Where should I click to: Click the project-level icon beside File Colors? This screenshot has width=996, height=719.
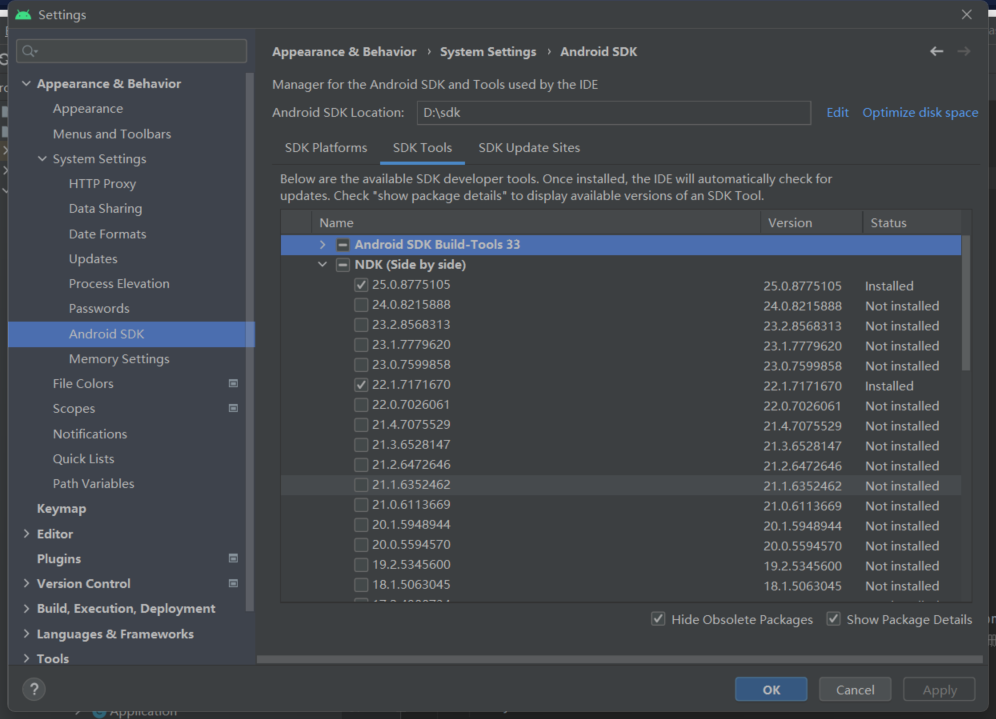click(x=233, y=384)
